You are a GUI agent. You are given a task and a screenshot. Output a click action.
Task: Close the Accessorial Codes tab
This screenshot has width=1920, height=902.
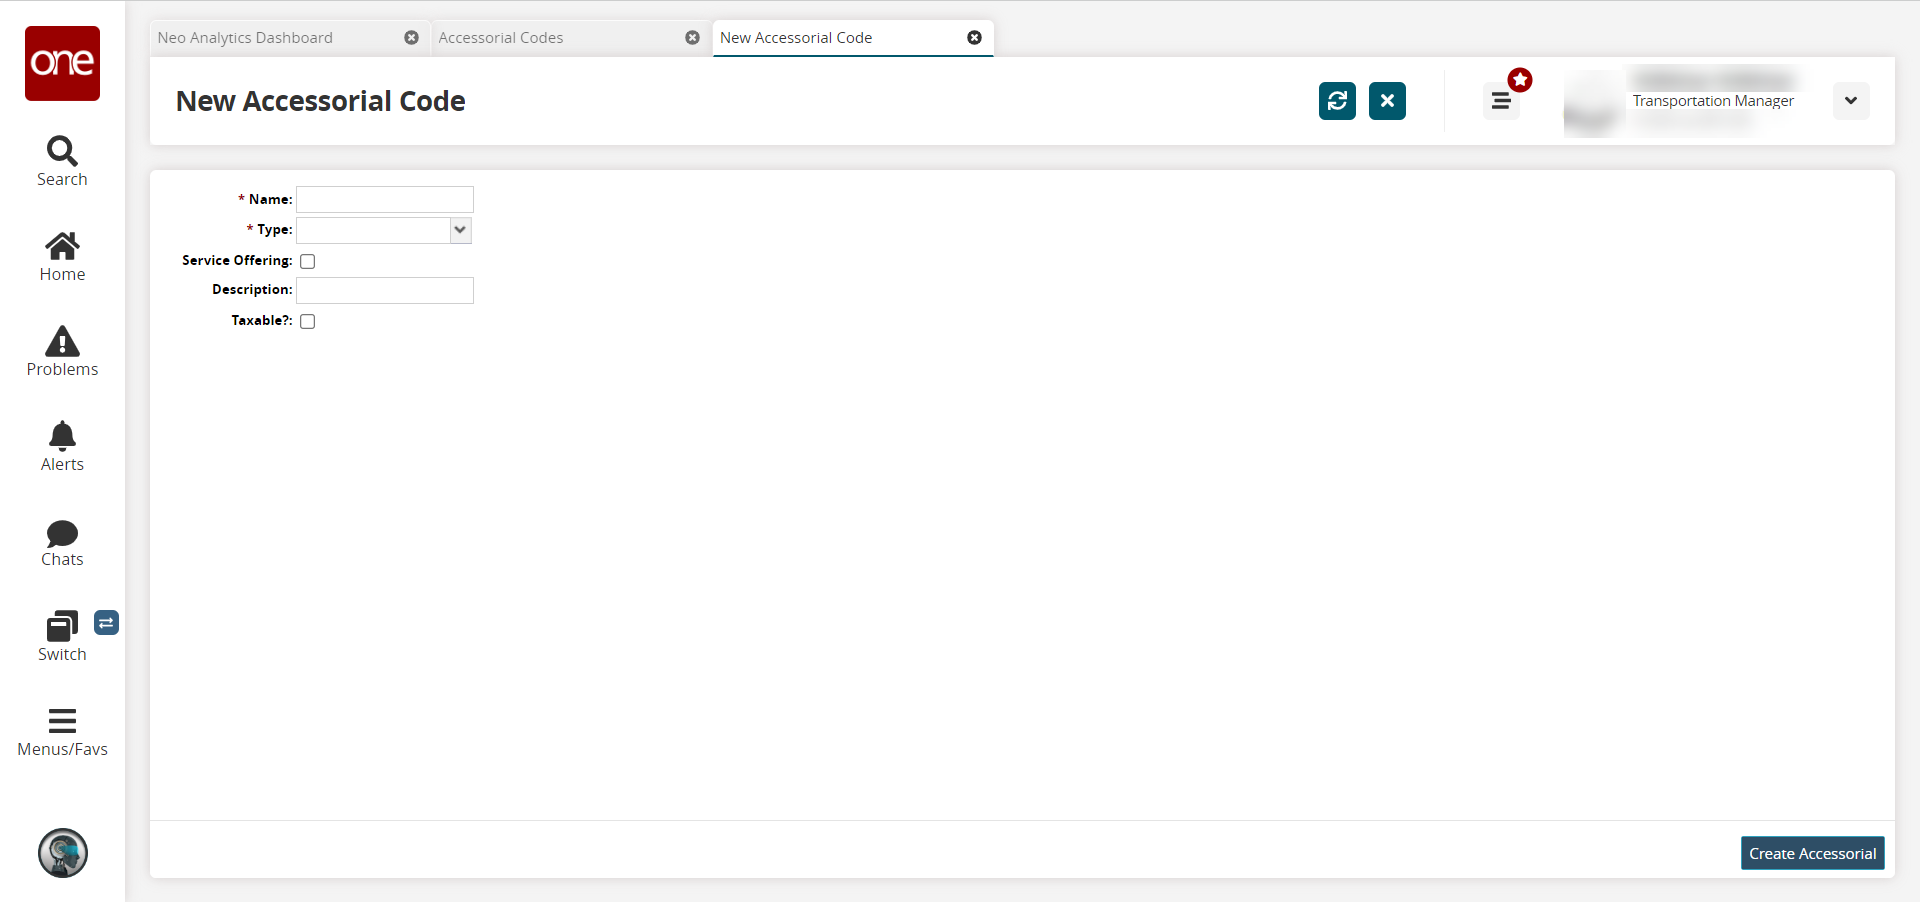[692, 38]
